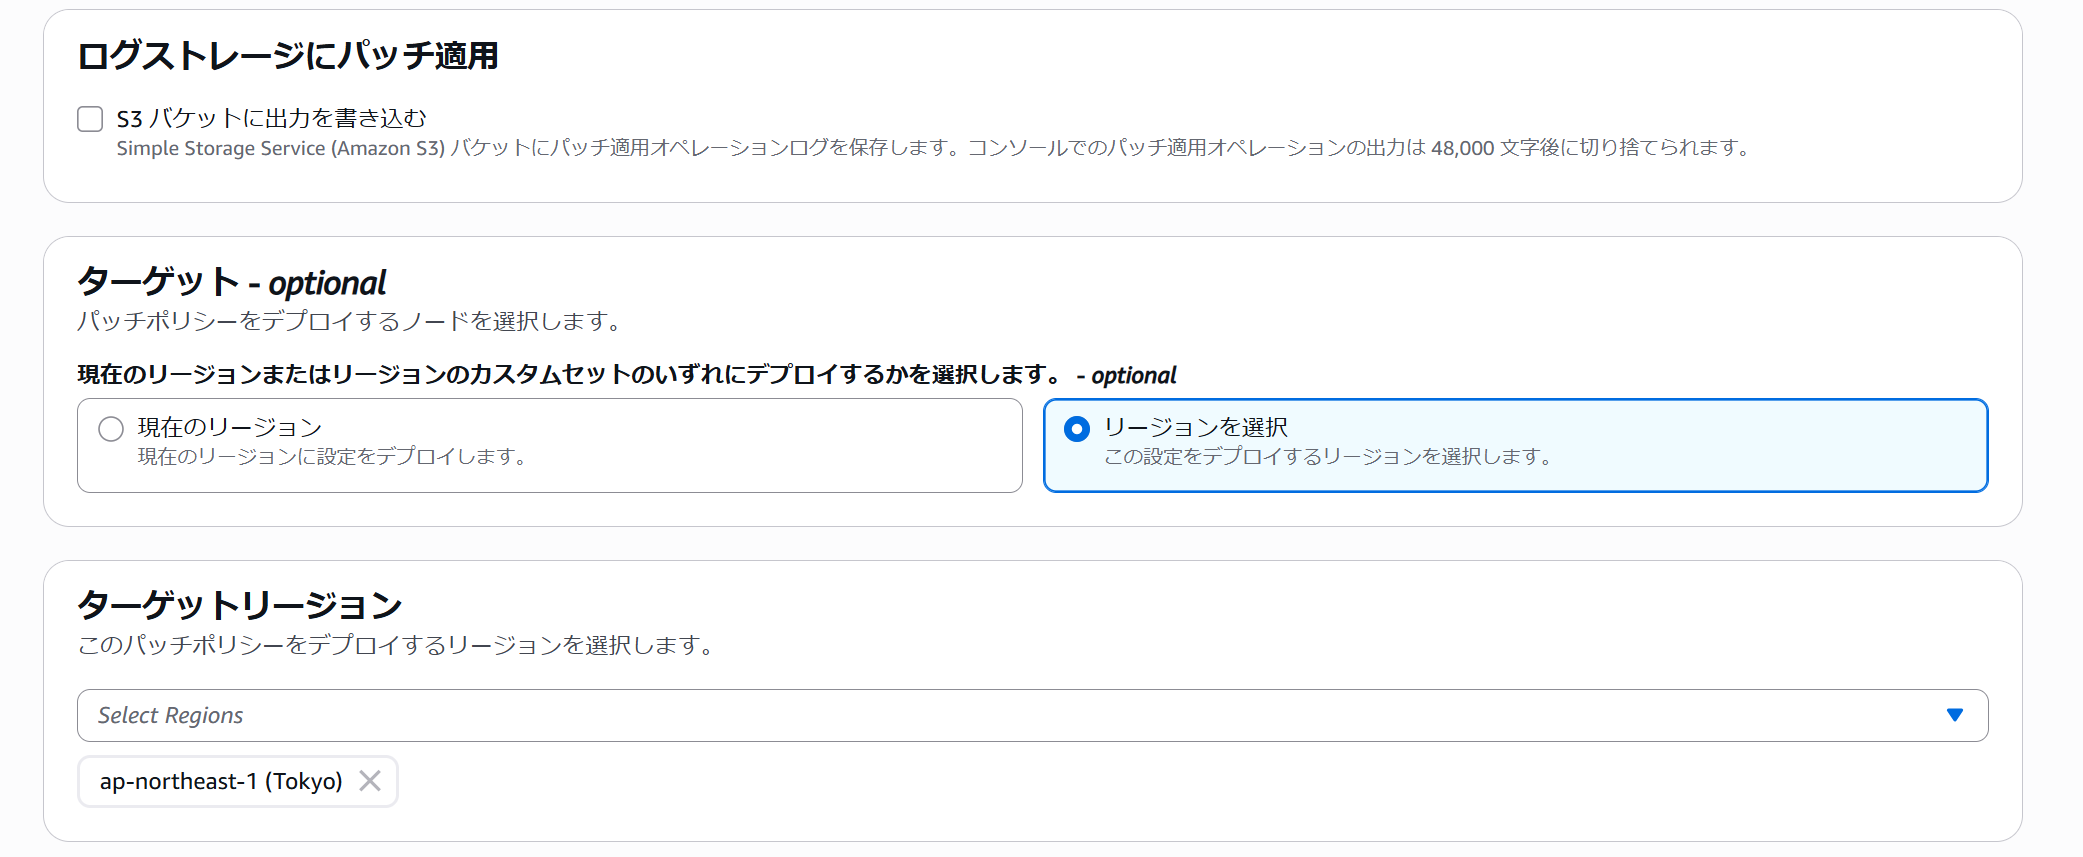Click the ターゲット - optional section heading
This screenshot has width=2083, height=857.
(232, 282)
